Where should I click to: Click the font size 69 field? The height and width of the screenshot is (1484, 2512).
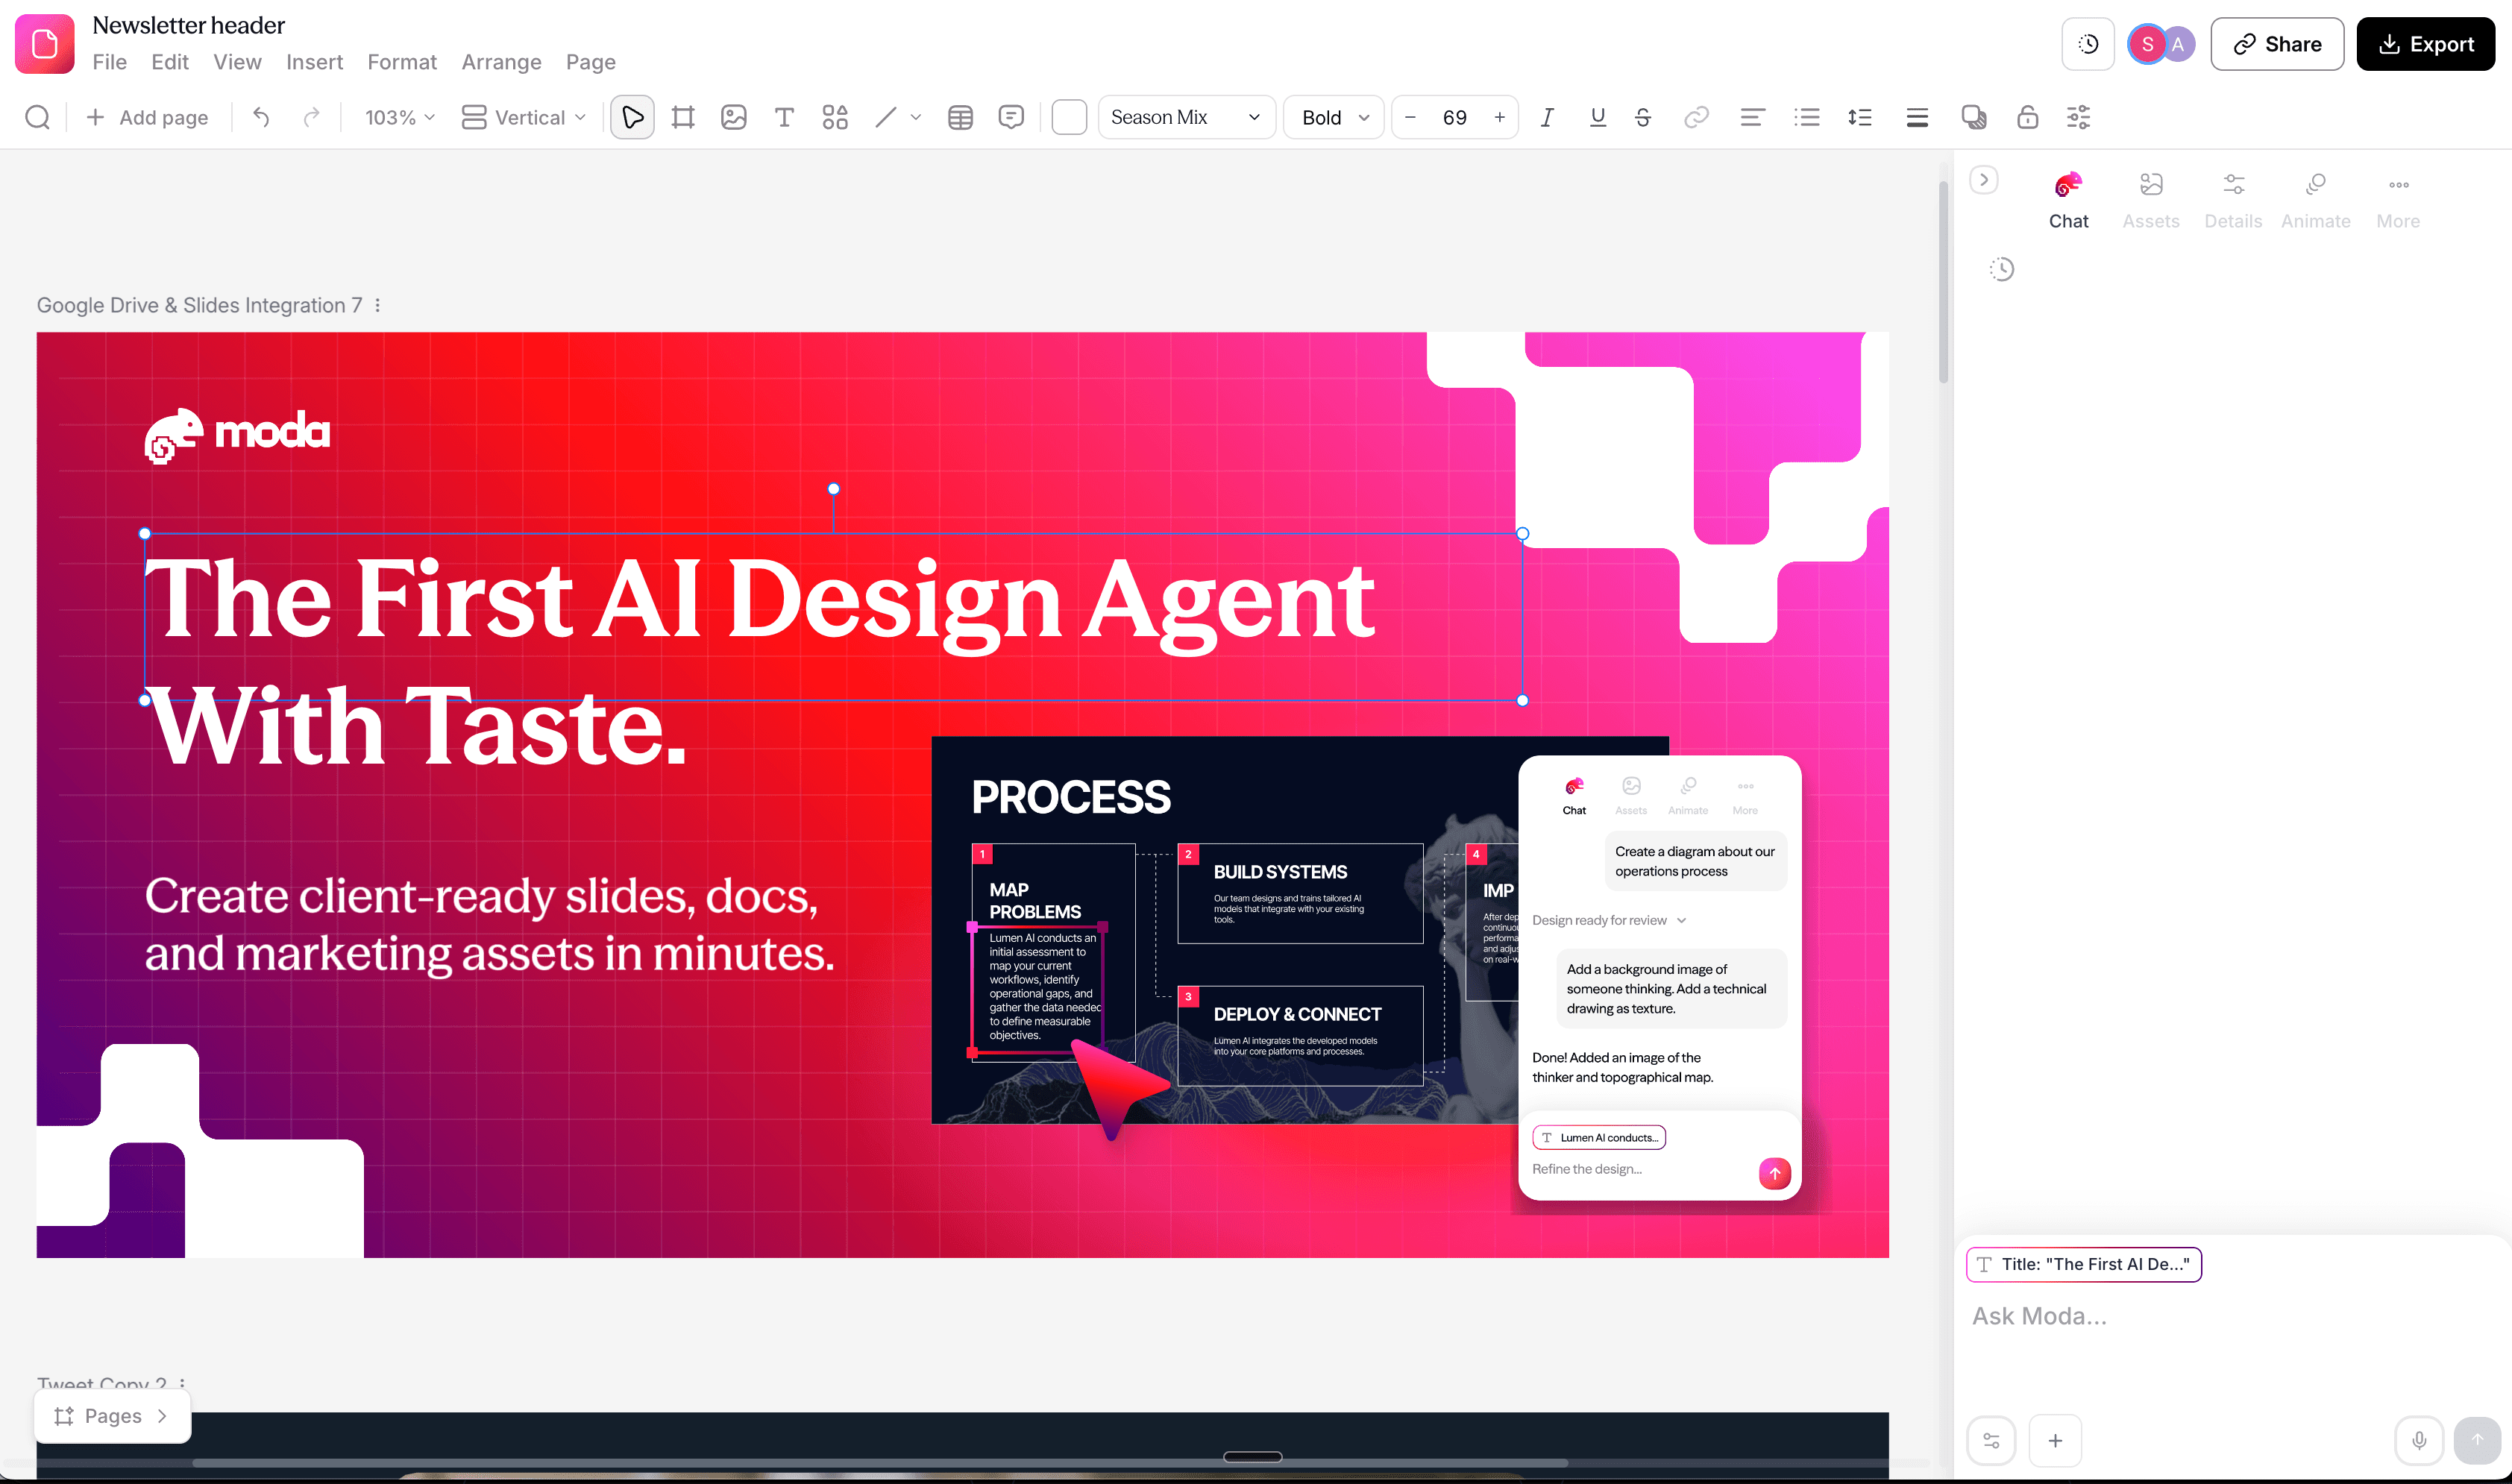coord(1455,117)
